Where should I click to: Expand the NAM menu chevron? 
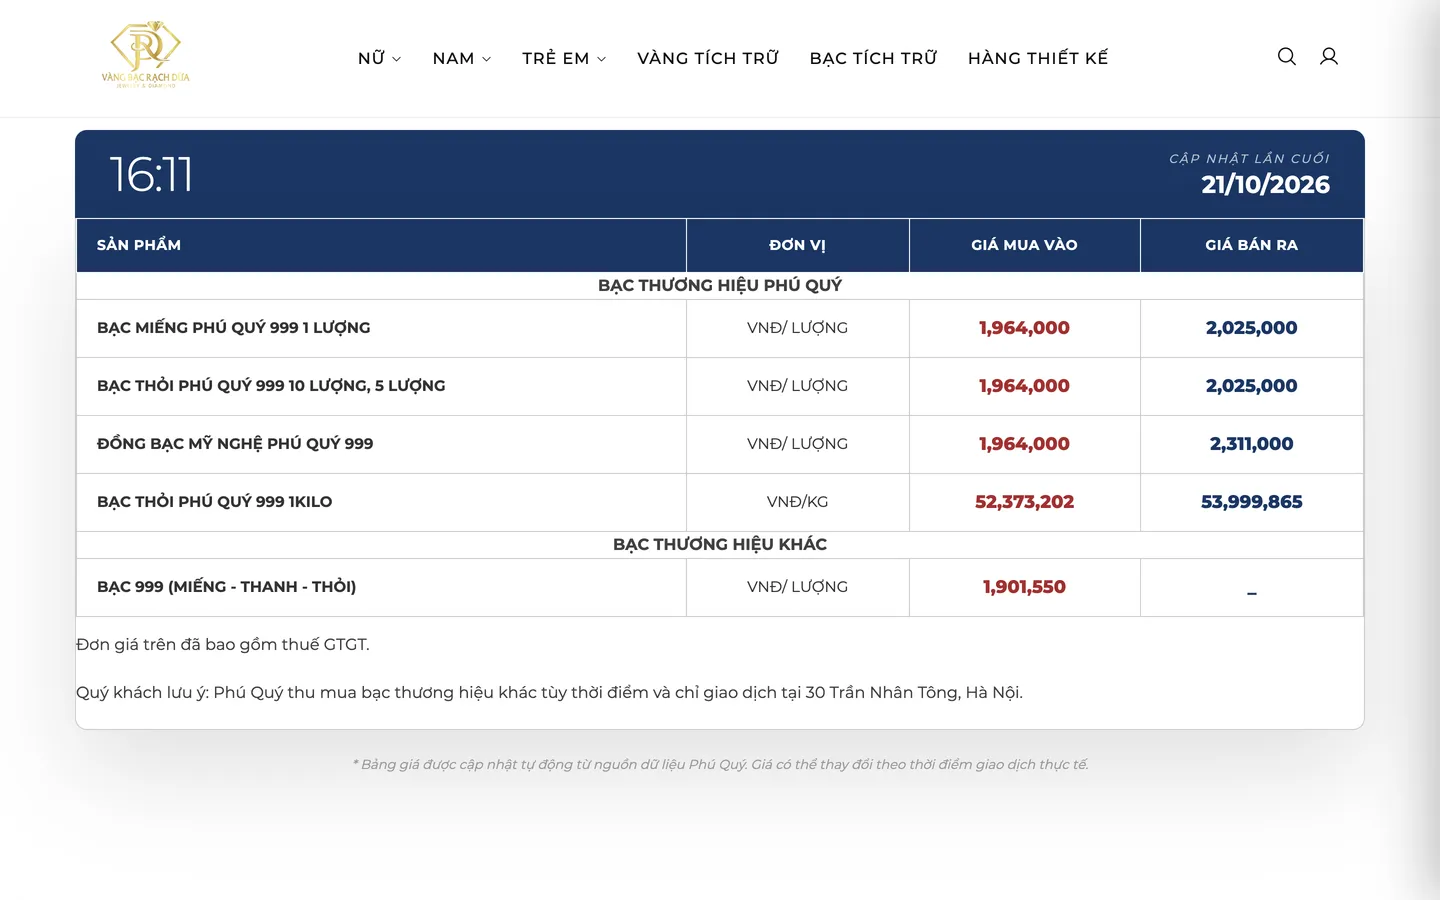(x=487, y=59)
